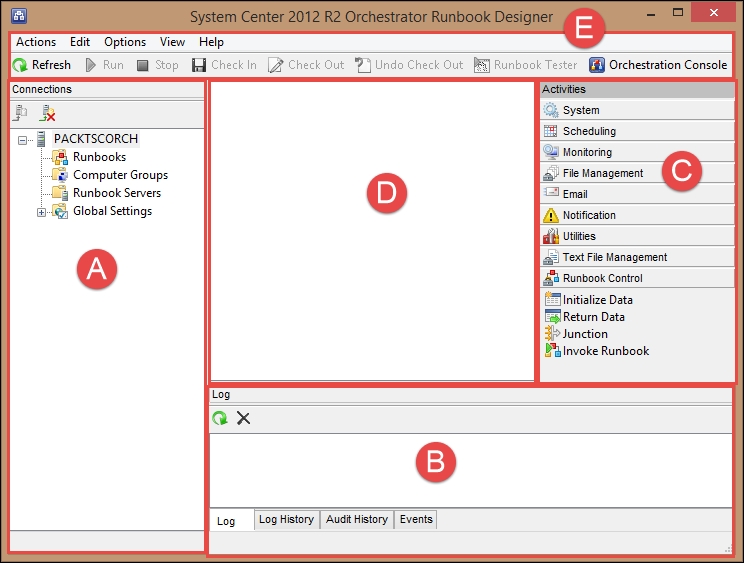
Task: Select the PACKTSCORCH server name
Action: pyautogui.click(x=96, y=139)
